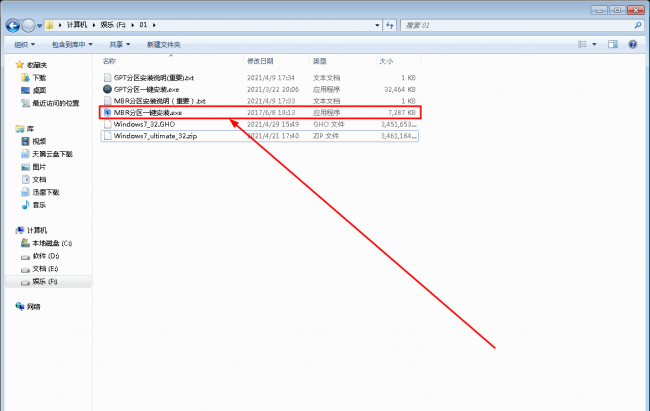650x411 pixels.
Task: Click the Back navigation arrow
Action: click(13, 26)
